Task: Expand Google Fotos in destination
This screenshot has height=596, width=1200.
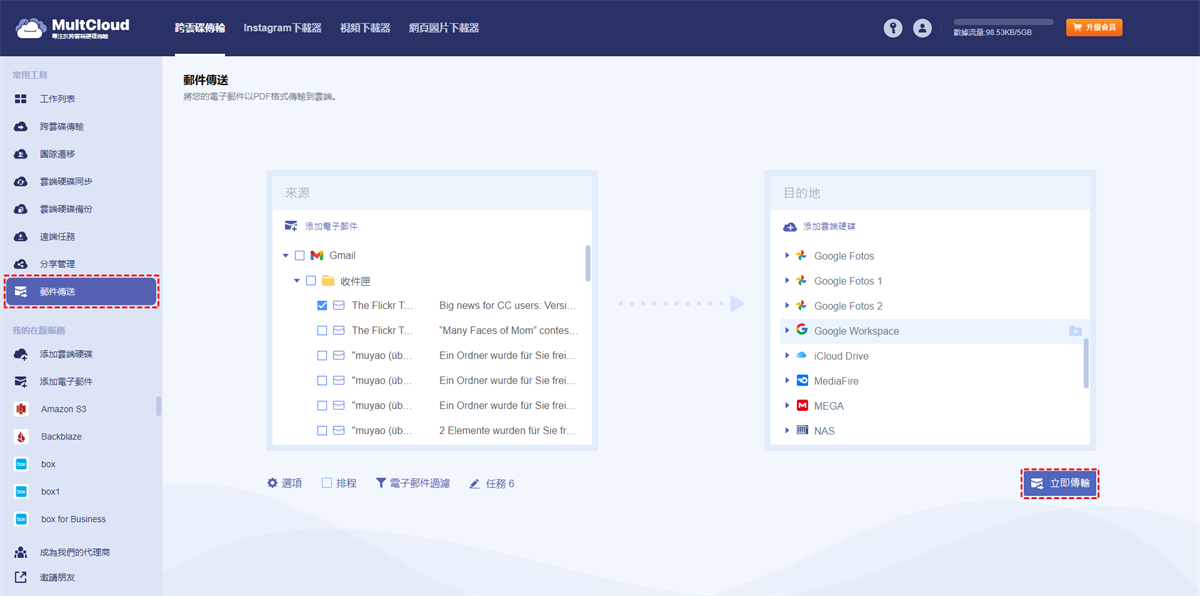Action: pos(788,256)
